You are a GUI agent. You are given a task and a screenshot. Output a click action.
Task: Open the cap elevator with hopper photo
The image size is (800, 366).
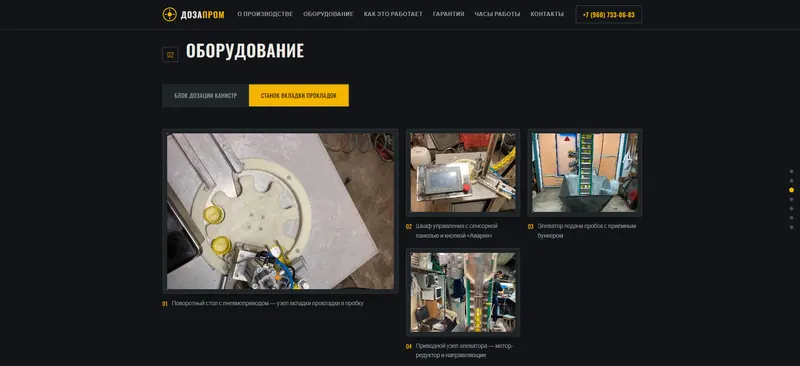point(585,173)
